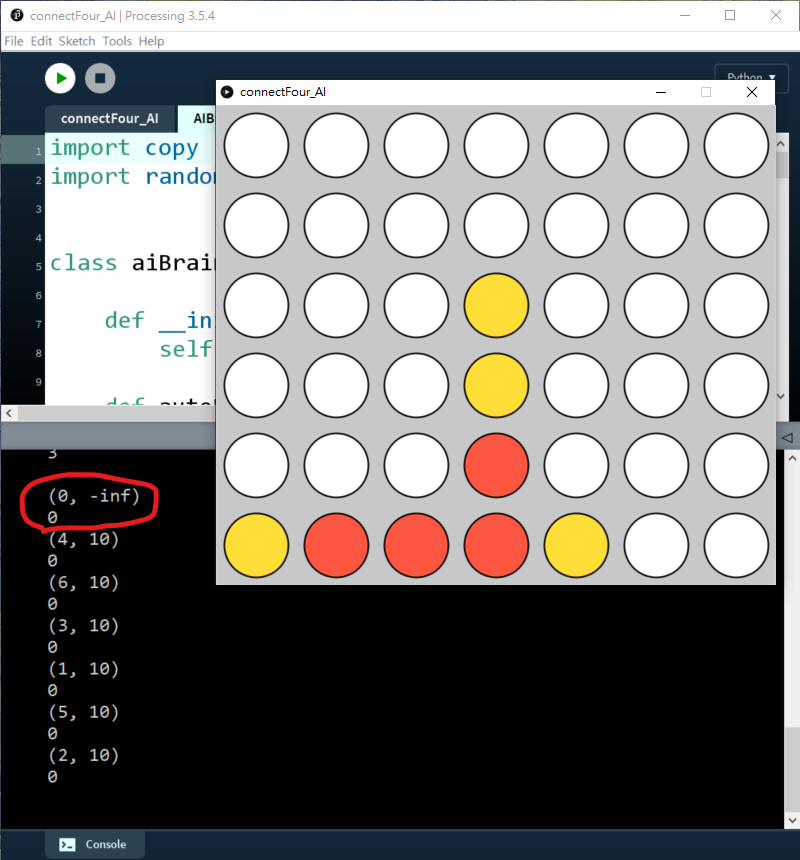Click the yellow disc in bottom-left corner
Screen dimensions: 800x860
(256, 546)
